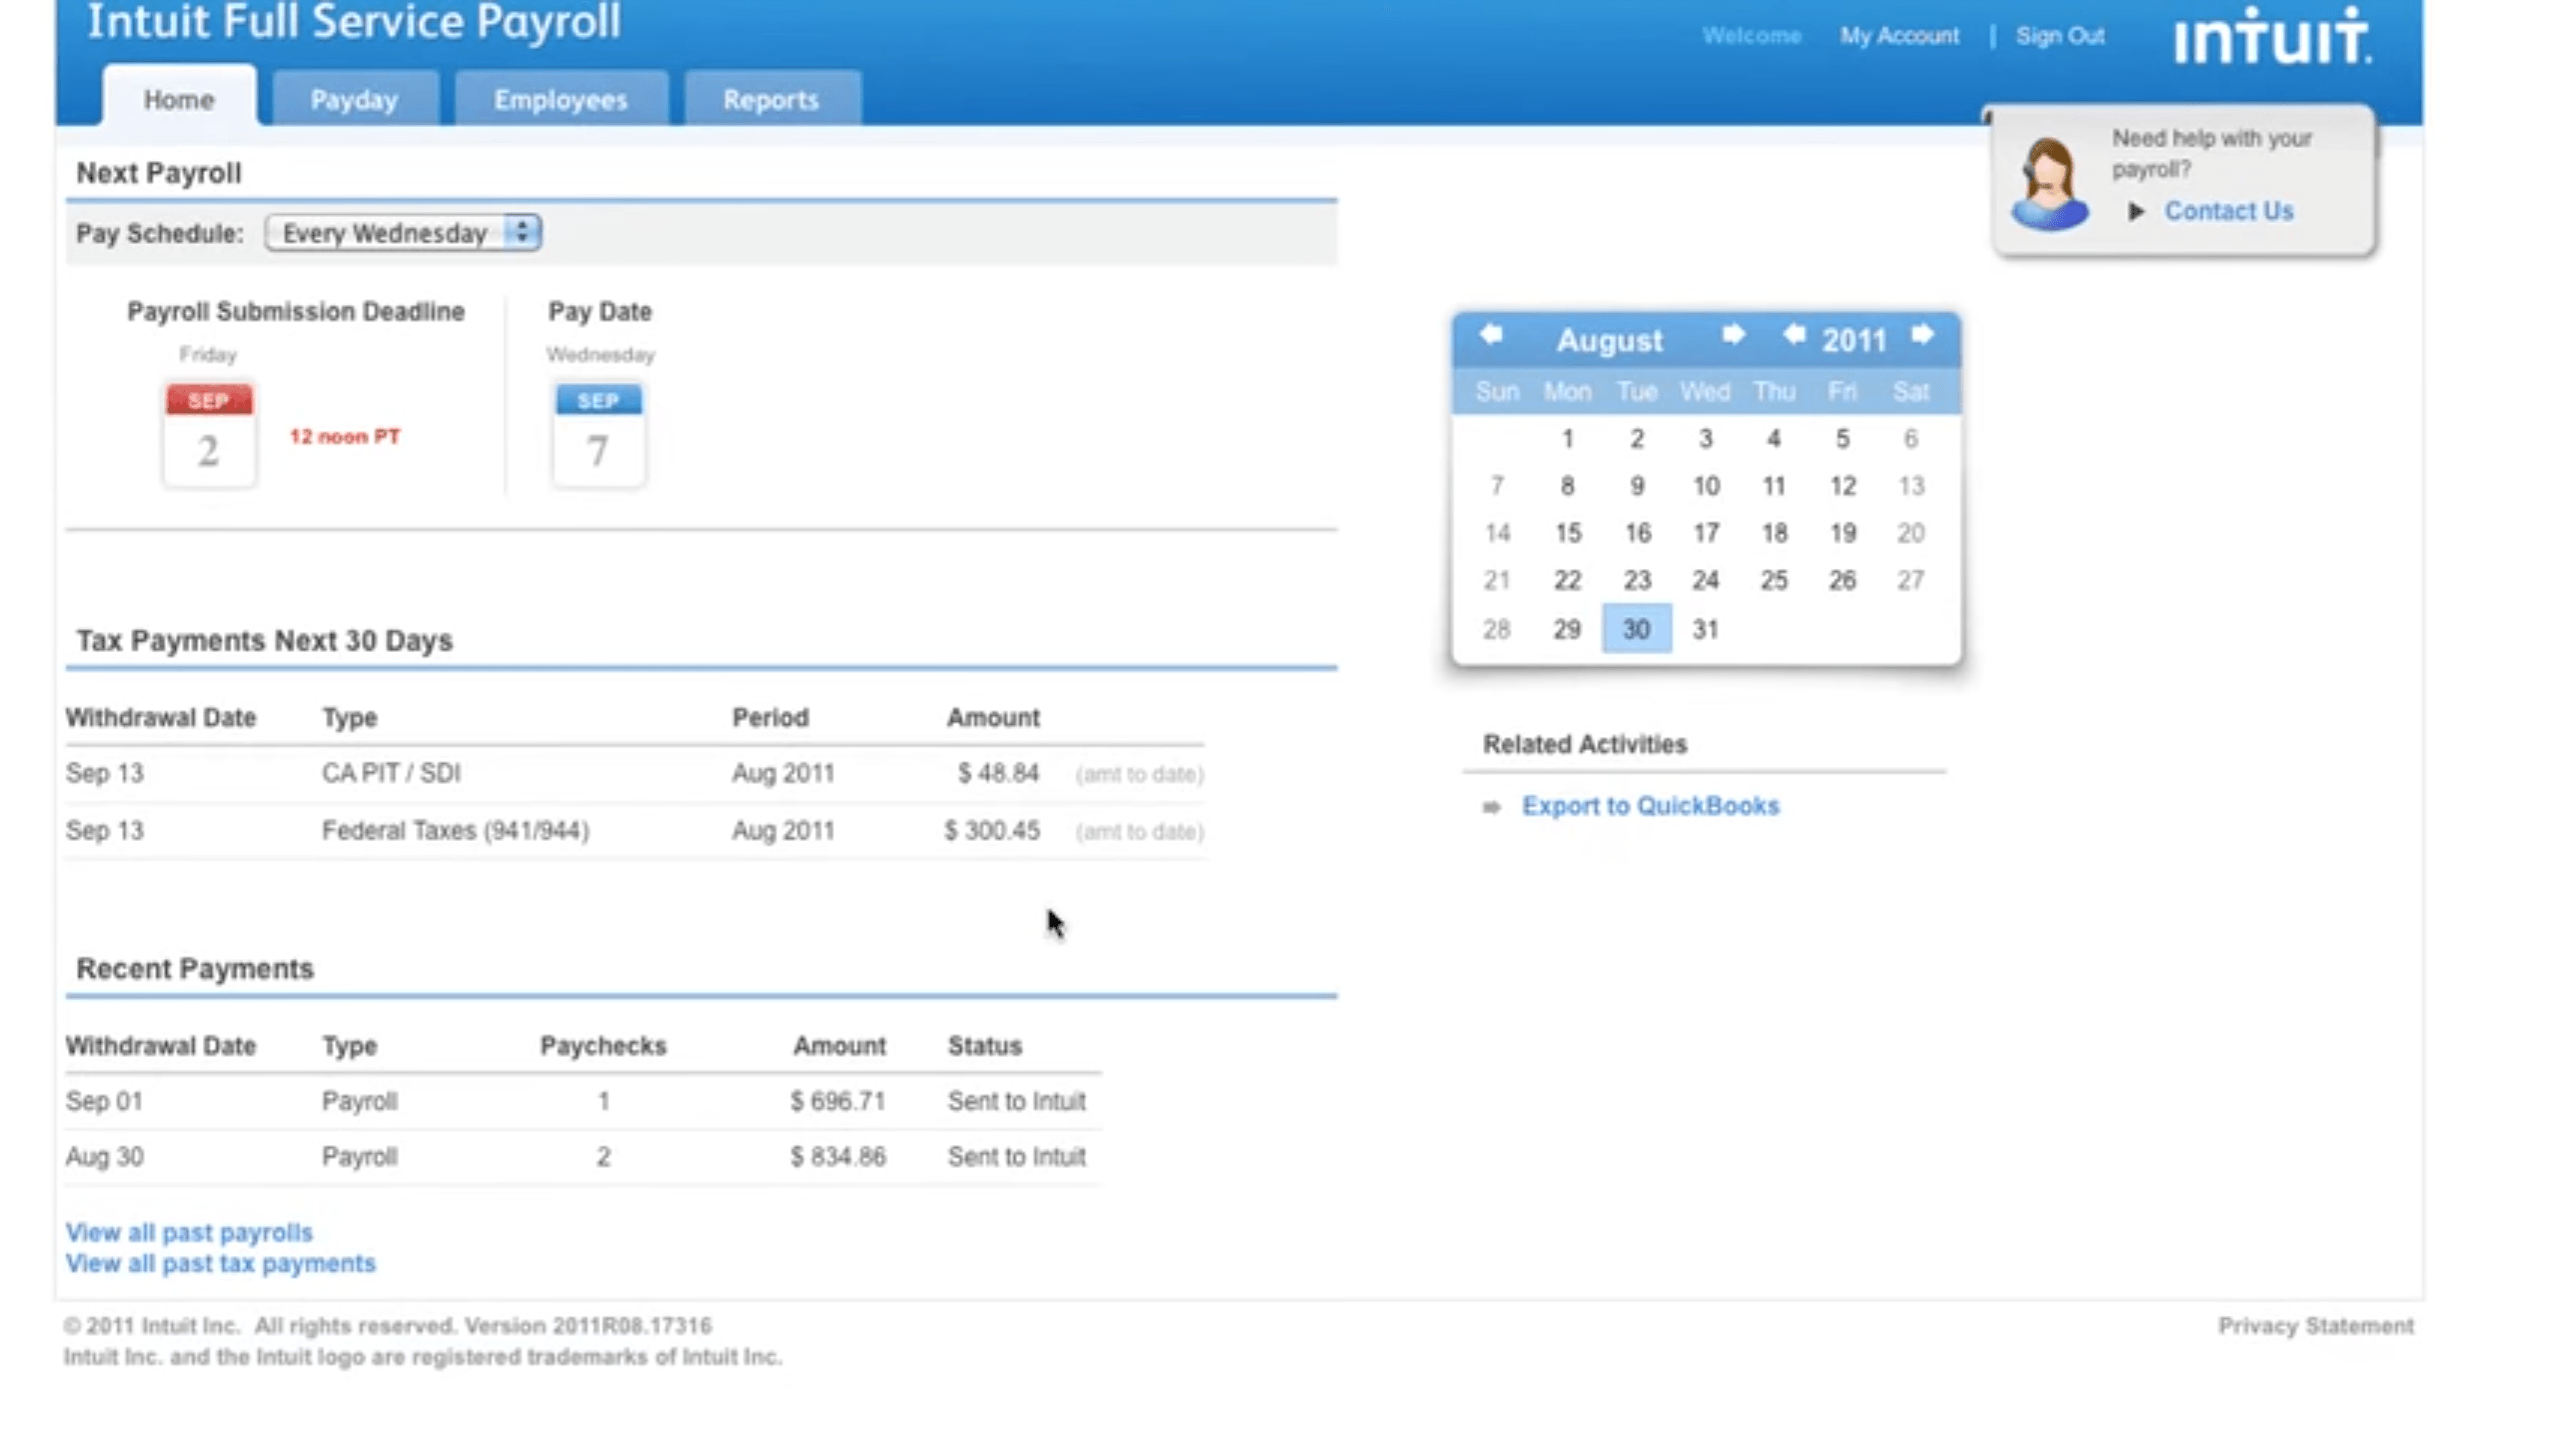Select August 9 in the calendar
Image resolution: width=2560 pixels, height=1437 pixels.
point(1636,486)
